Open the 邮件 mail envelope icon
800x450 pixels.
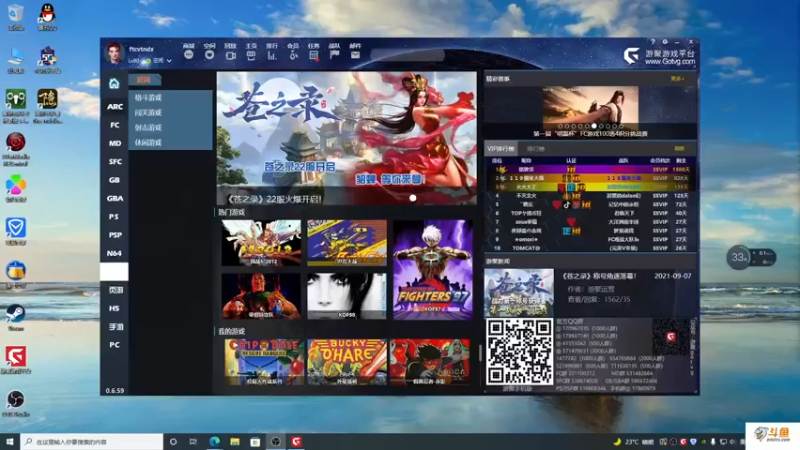tap(355, 55)
